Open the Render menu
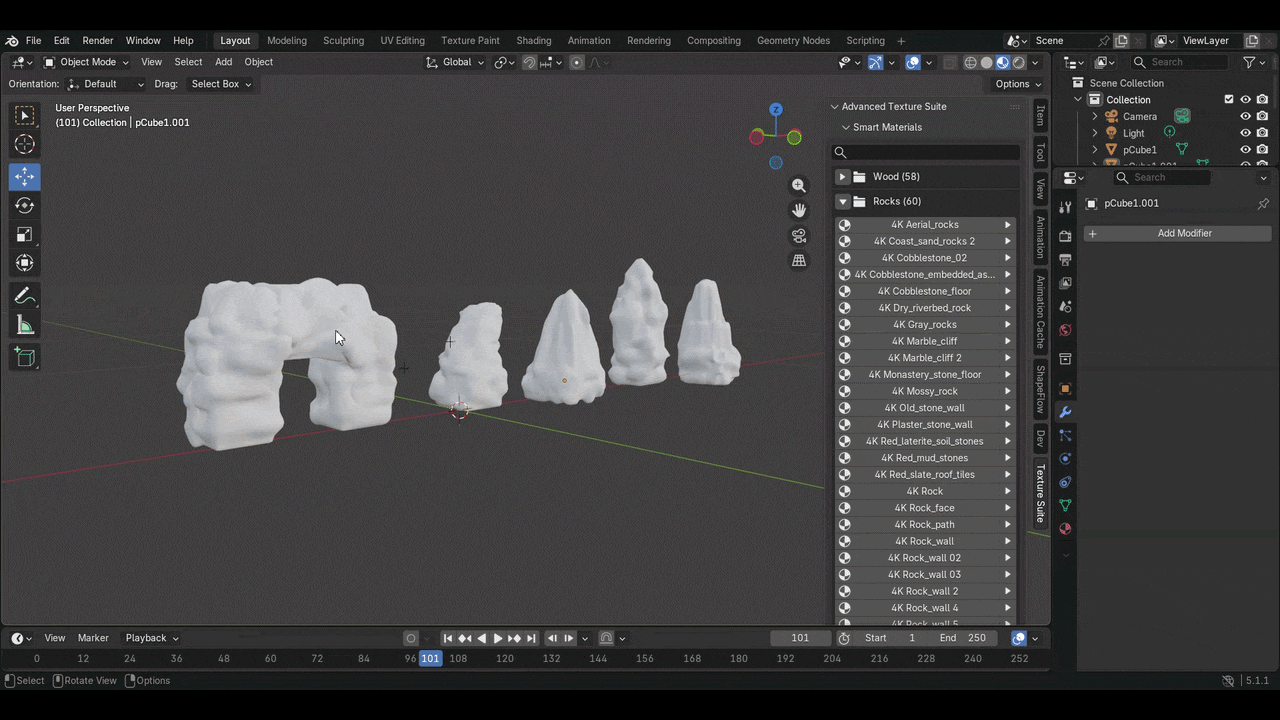 98,41
